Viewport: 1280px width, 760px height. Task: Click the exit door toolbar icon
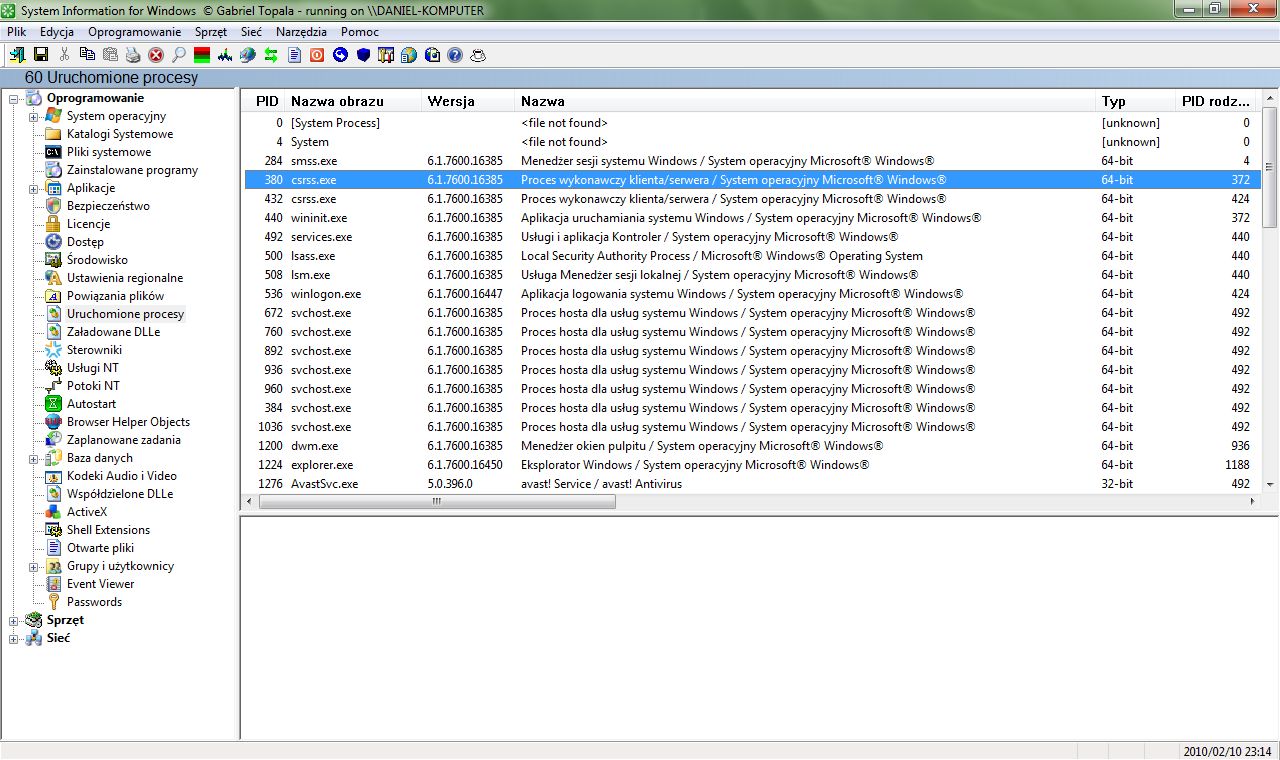click(18, 55)
